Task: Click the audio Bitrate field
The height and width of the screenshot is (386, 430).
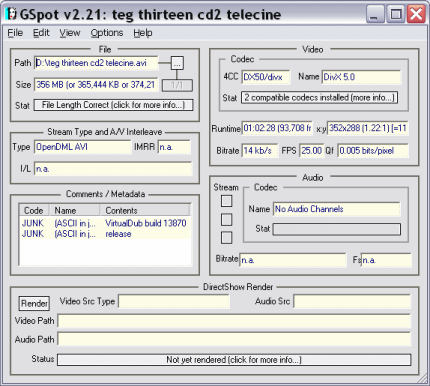Action: click(293, 260)
